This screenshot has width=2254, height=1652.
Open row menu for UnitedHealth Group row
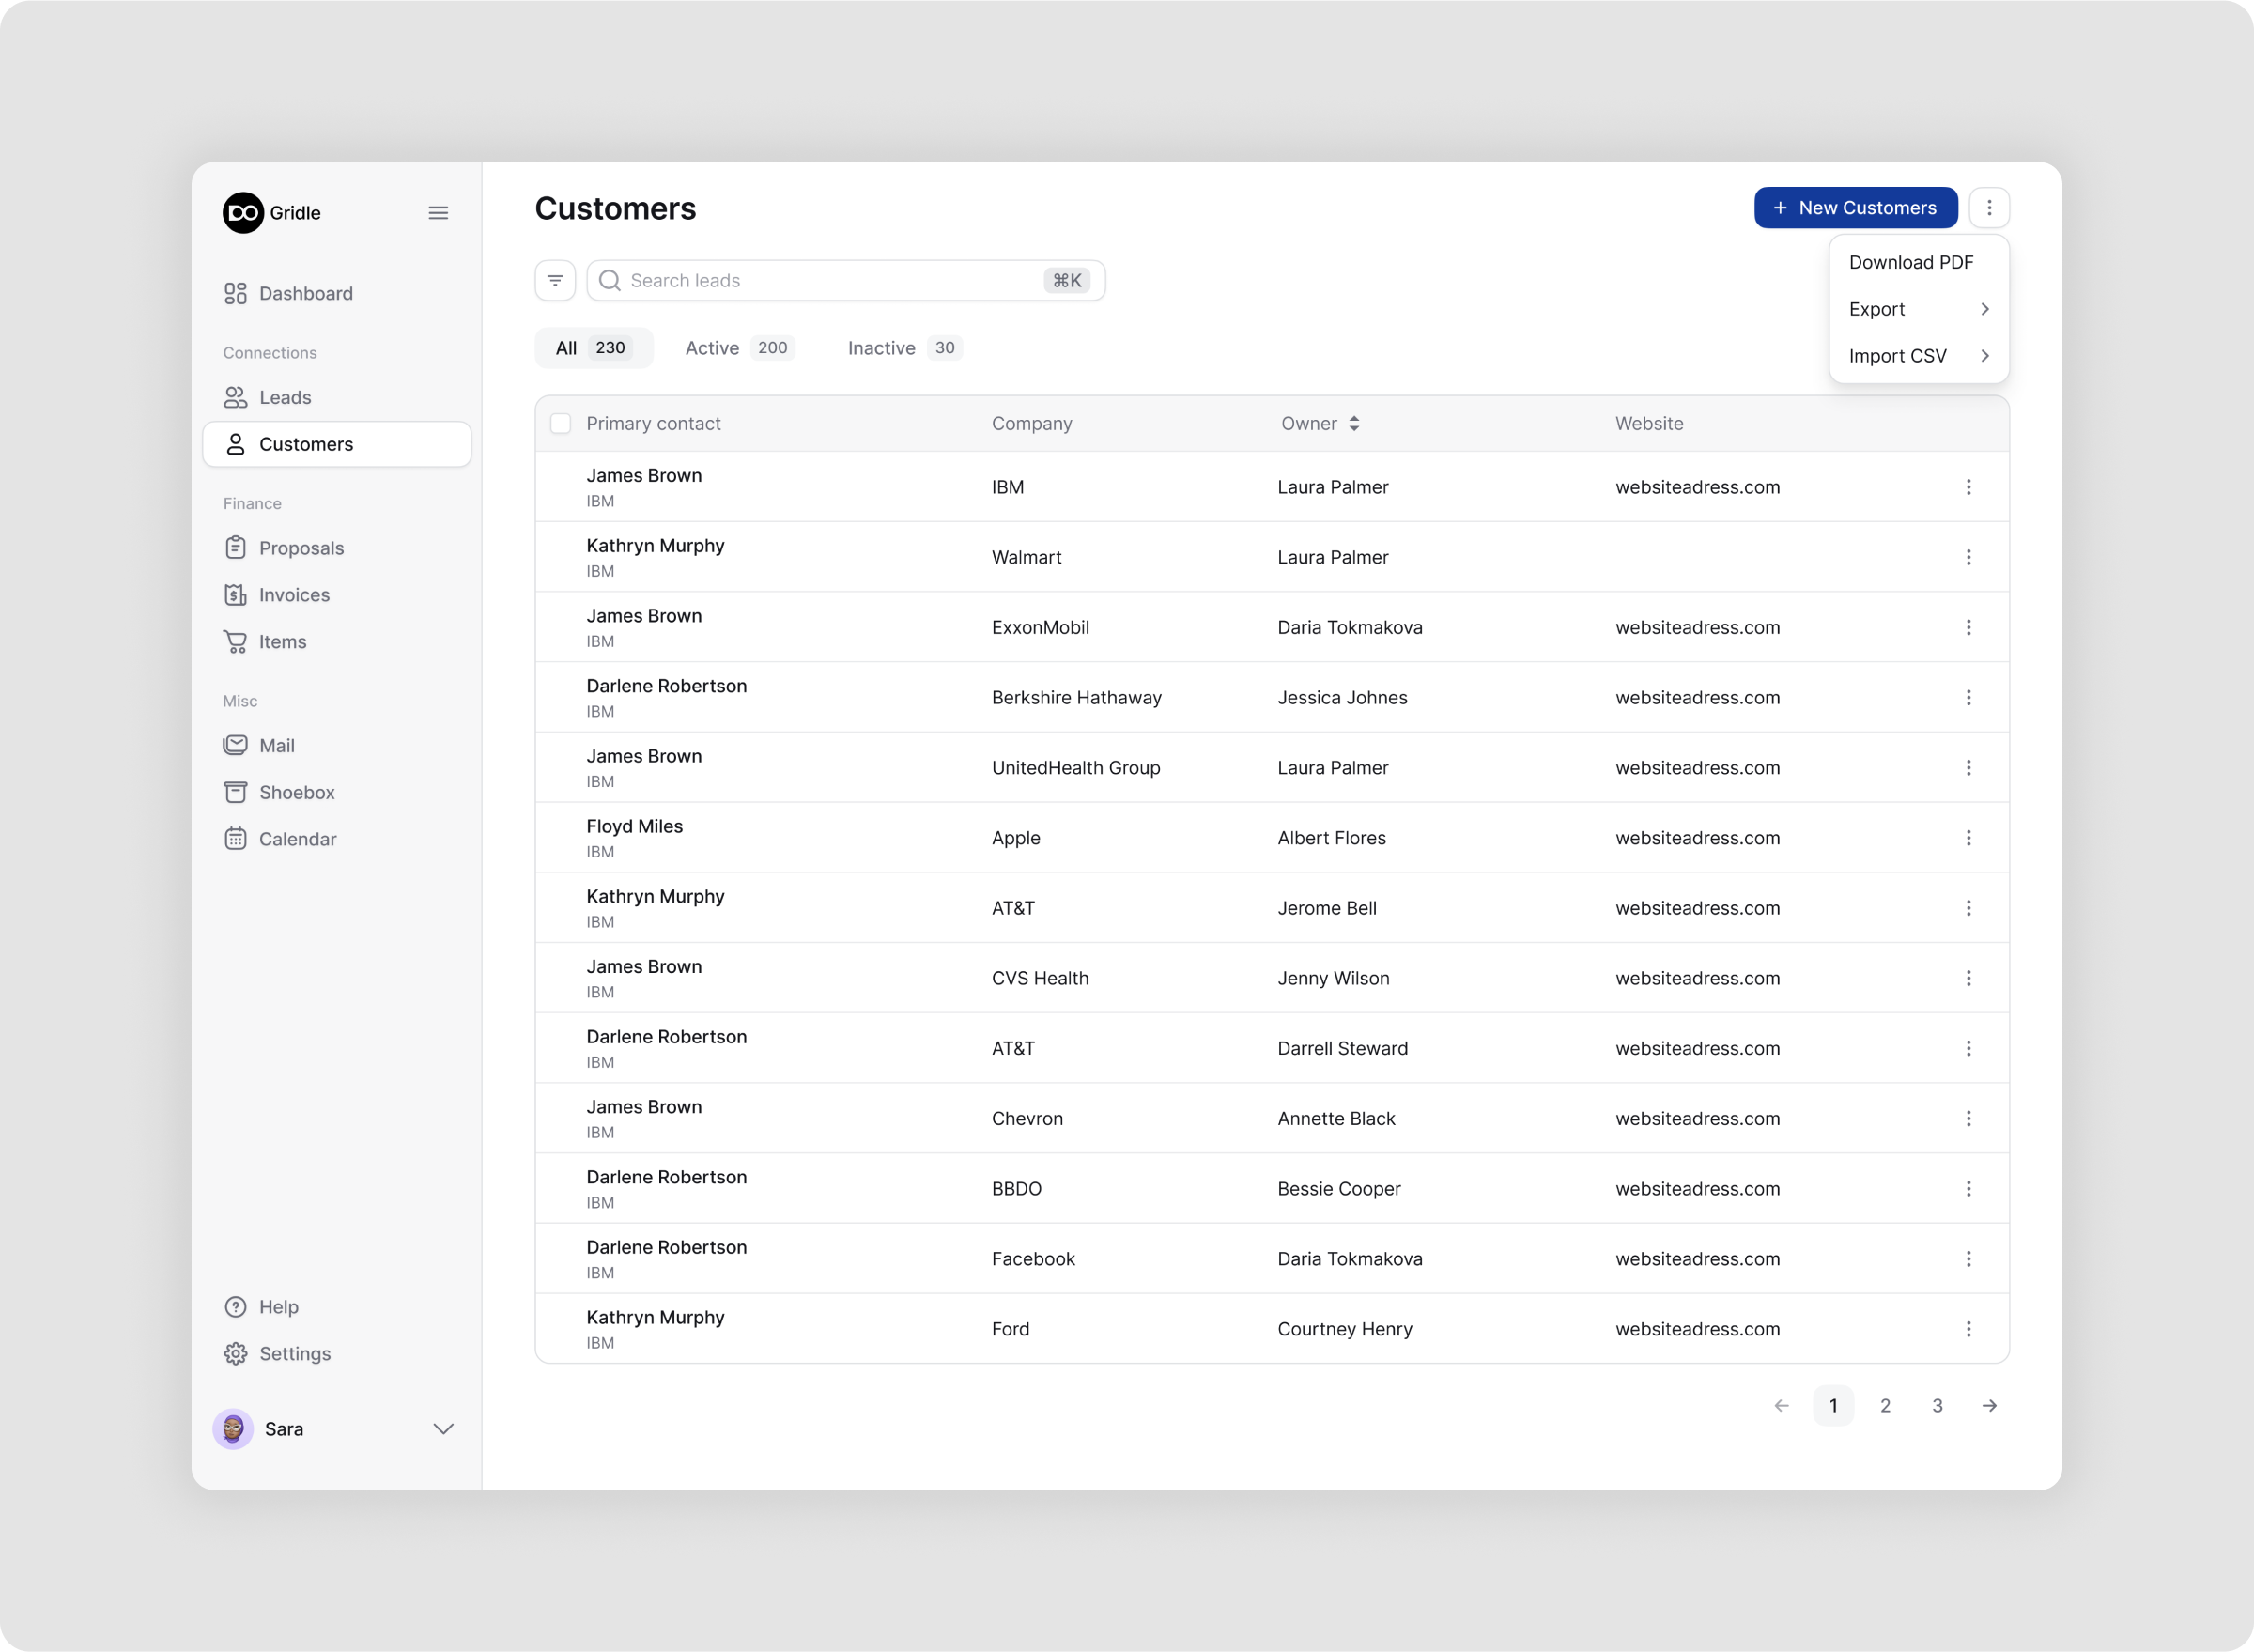[x=1968, y=768]
